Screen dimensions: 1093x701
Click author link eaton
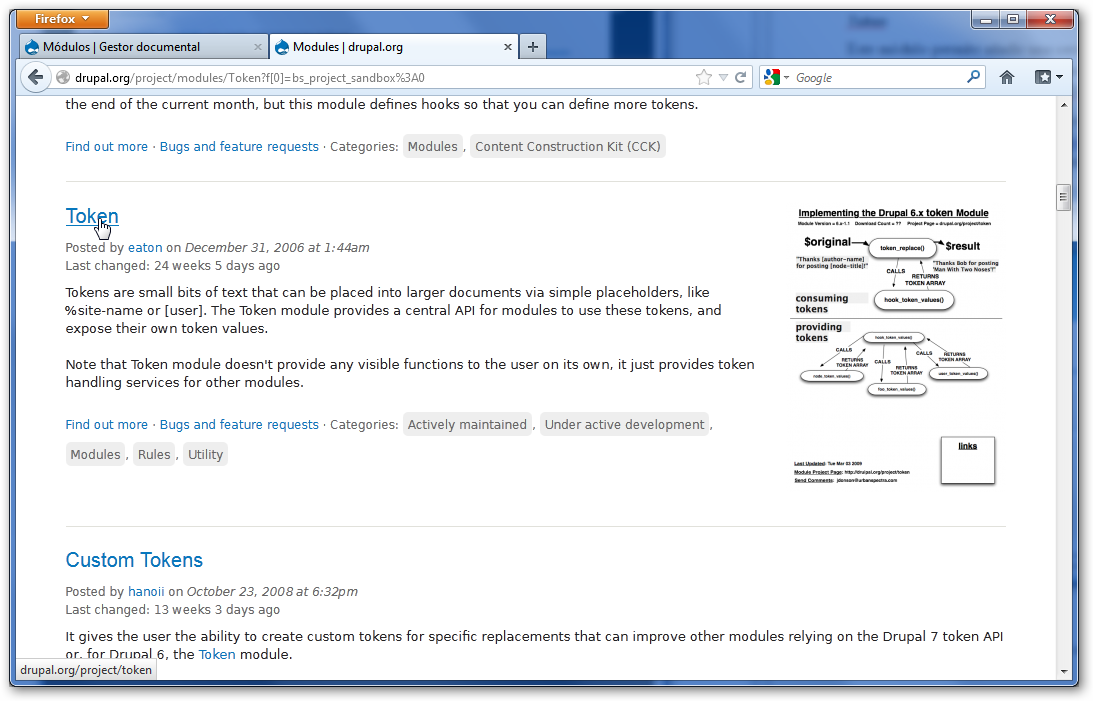(145, 248)
